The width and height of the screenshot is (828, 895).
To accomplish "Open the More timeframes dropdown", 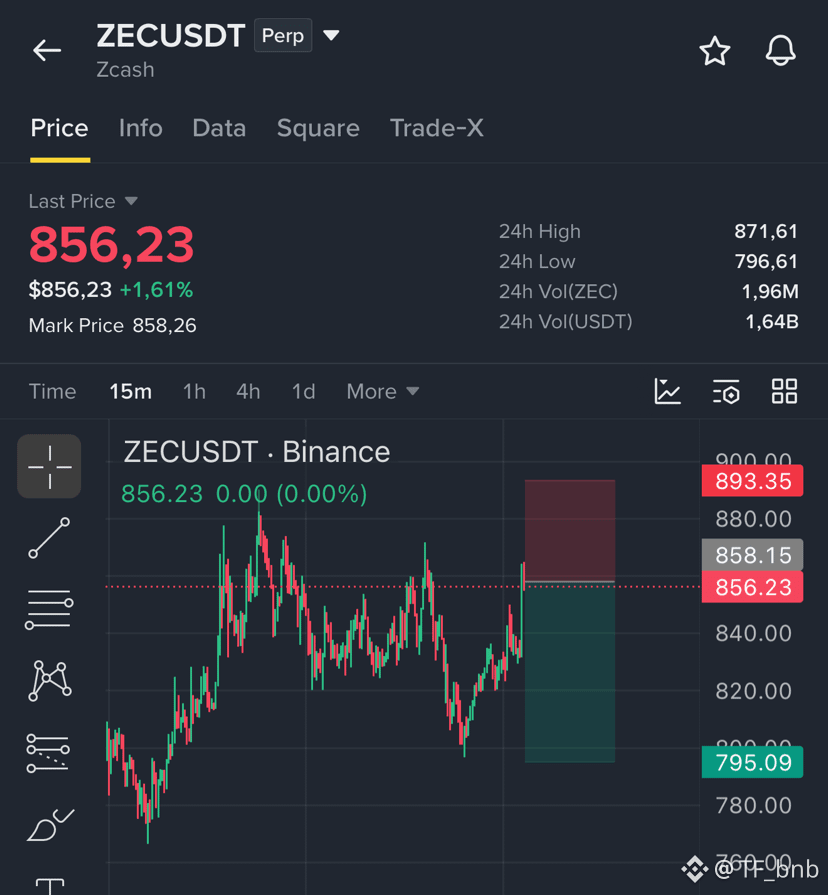I will (383, 392).
